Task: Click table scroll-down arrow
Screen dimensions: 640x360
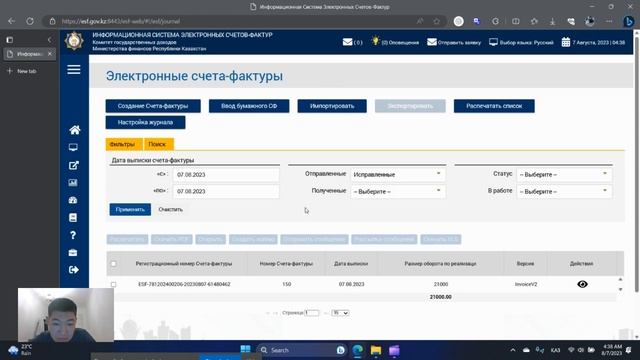Action: [620, 289]
